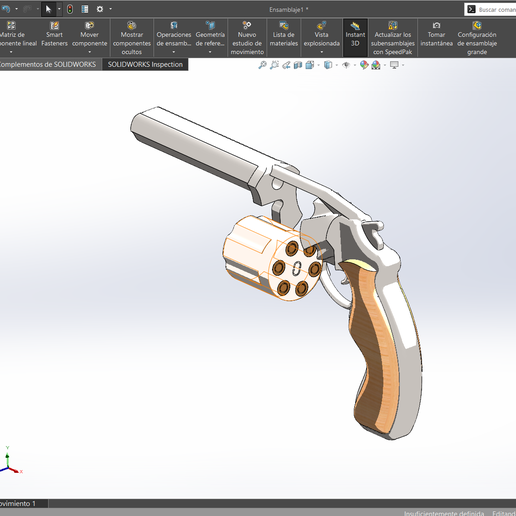This screenshot has width=516, height=516.
Task: Open View settings monitor icon
Action: (394, 65)
